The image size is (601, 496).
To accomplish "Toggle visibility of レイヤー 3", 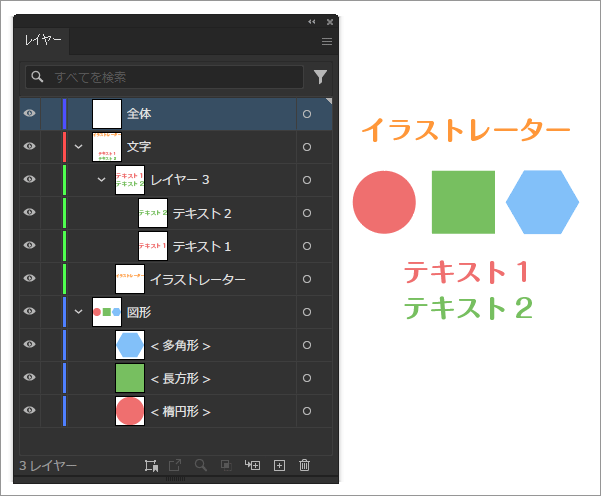I will click(30, 179).
